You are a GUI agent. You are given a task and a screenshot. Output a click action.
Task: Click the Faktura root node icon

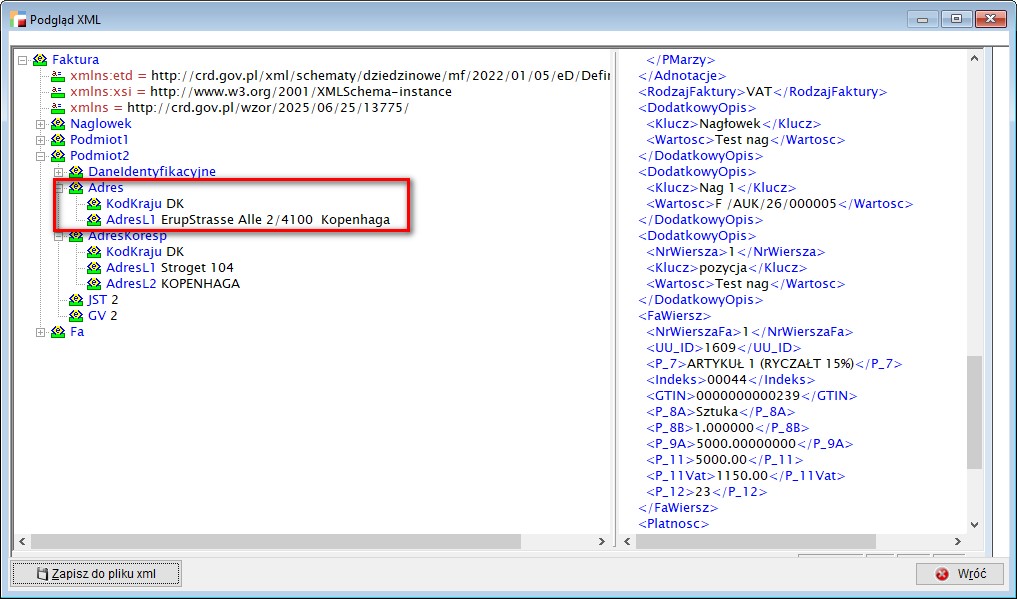click(40, 60)
